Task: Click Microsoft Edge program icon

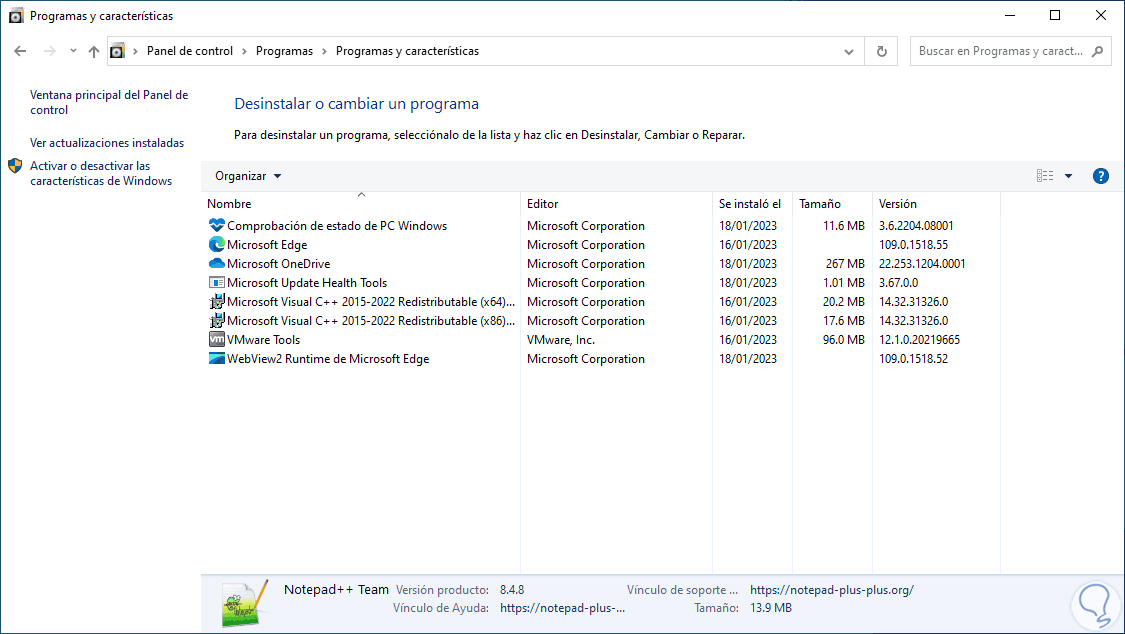Action: [217, 245]
